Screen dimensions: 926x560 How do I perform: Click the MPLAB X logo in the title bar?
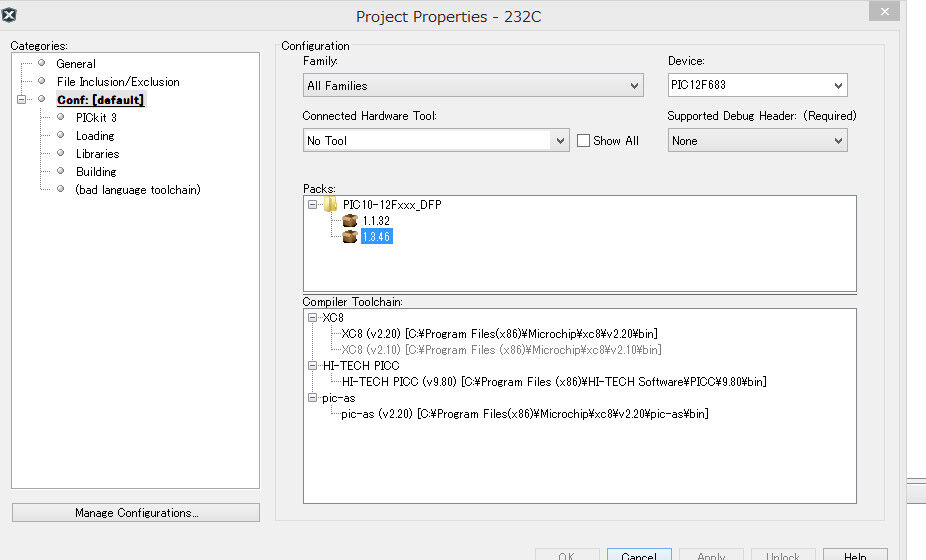point(9,15)
